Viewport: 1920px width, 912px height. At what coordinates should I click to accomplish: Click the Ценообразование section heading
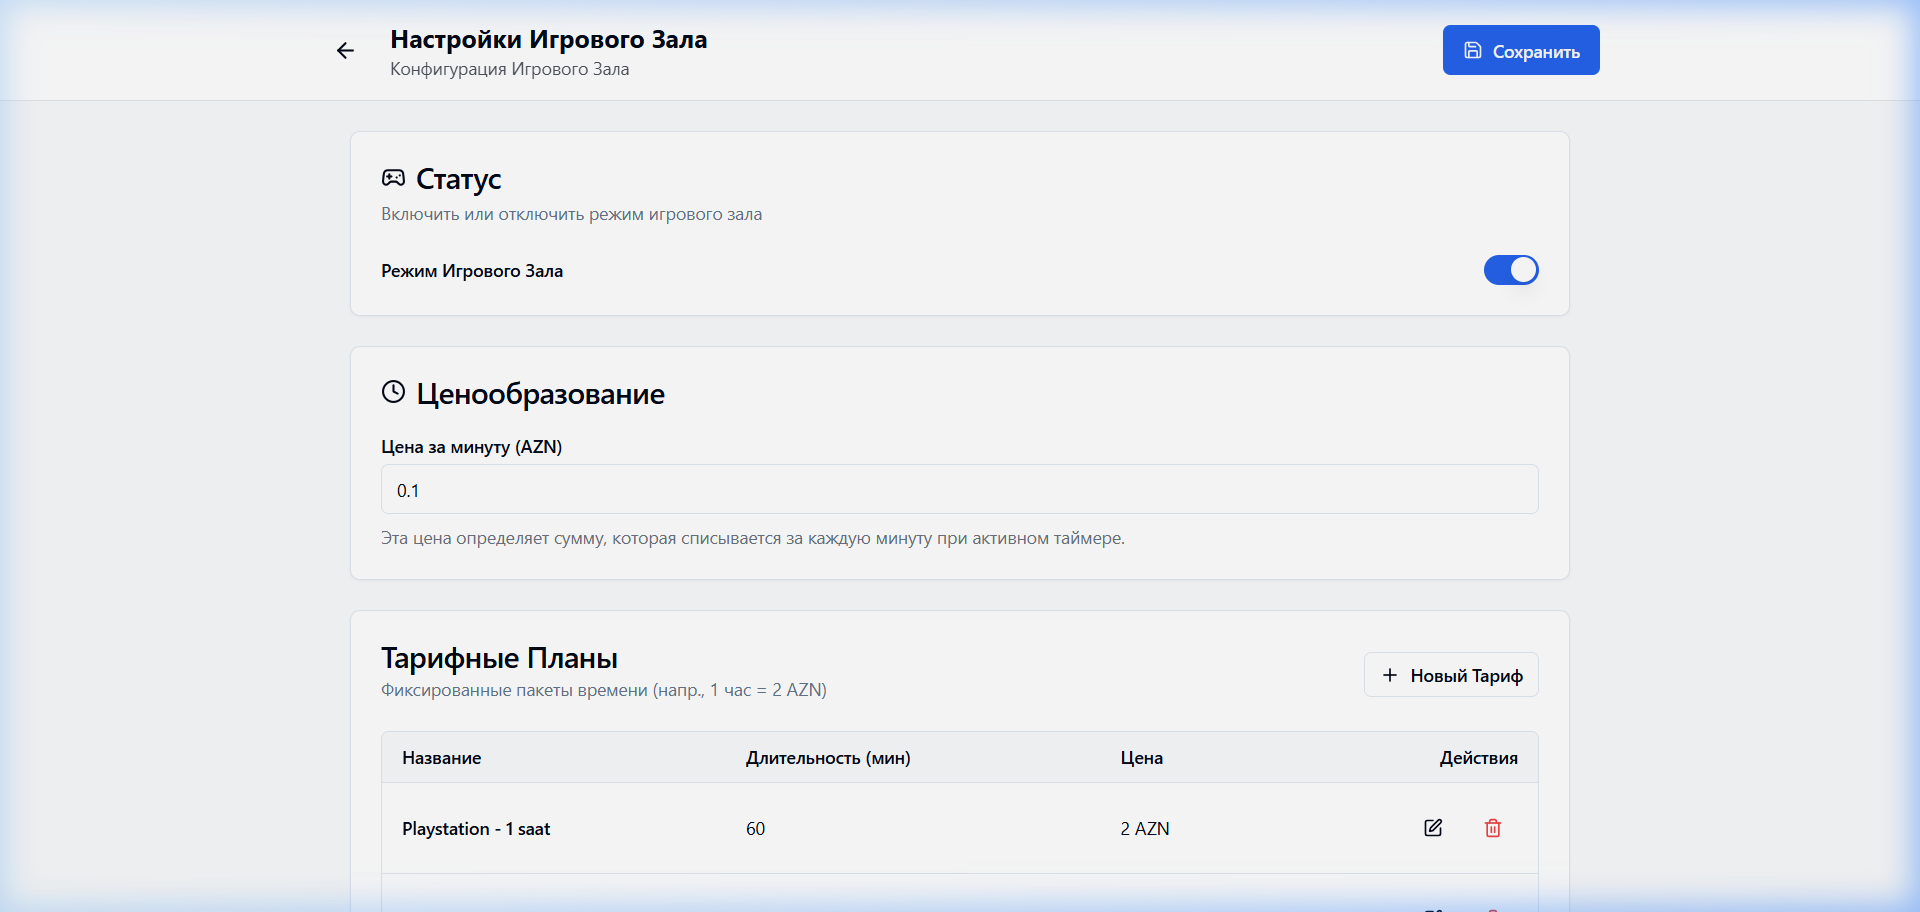pos(540,394)
